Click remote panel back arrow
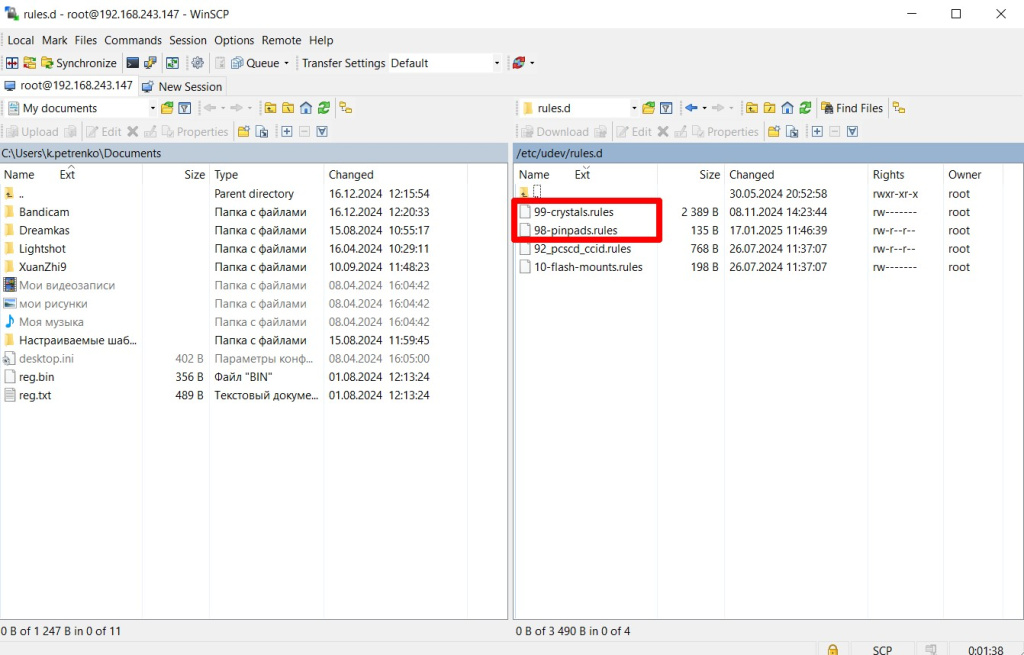The width and height of the screenshot is (1024, 655). click(x=691, y=108)
